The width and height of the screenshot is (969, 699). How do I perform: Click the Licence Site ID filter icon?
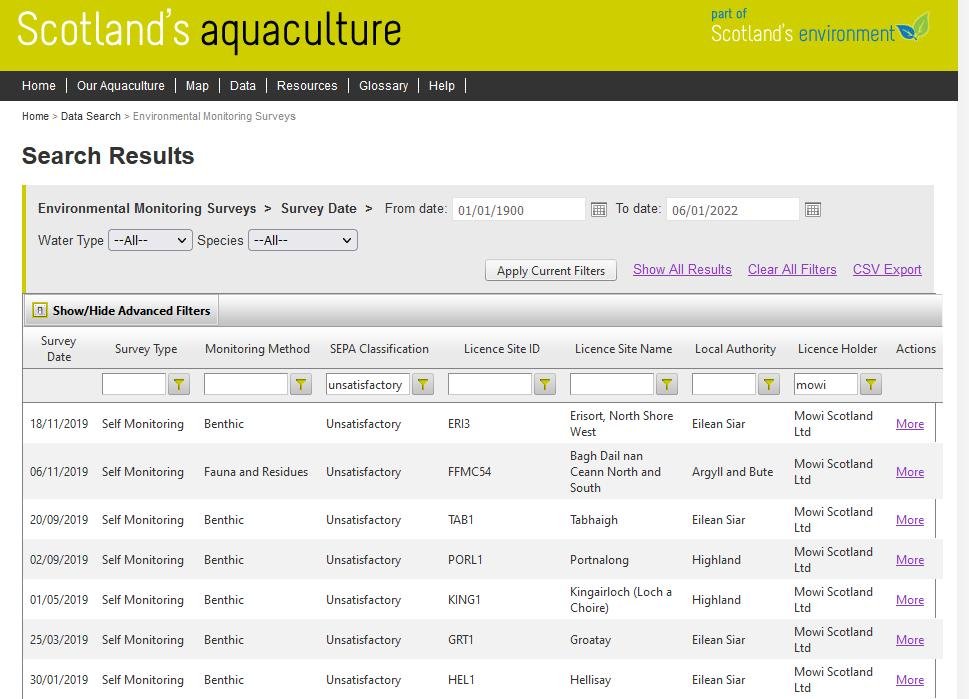pyautogui.click(x=545, y=385)
